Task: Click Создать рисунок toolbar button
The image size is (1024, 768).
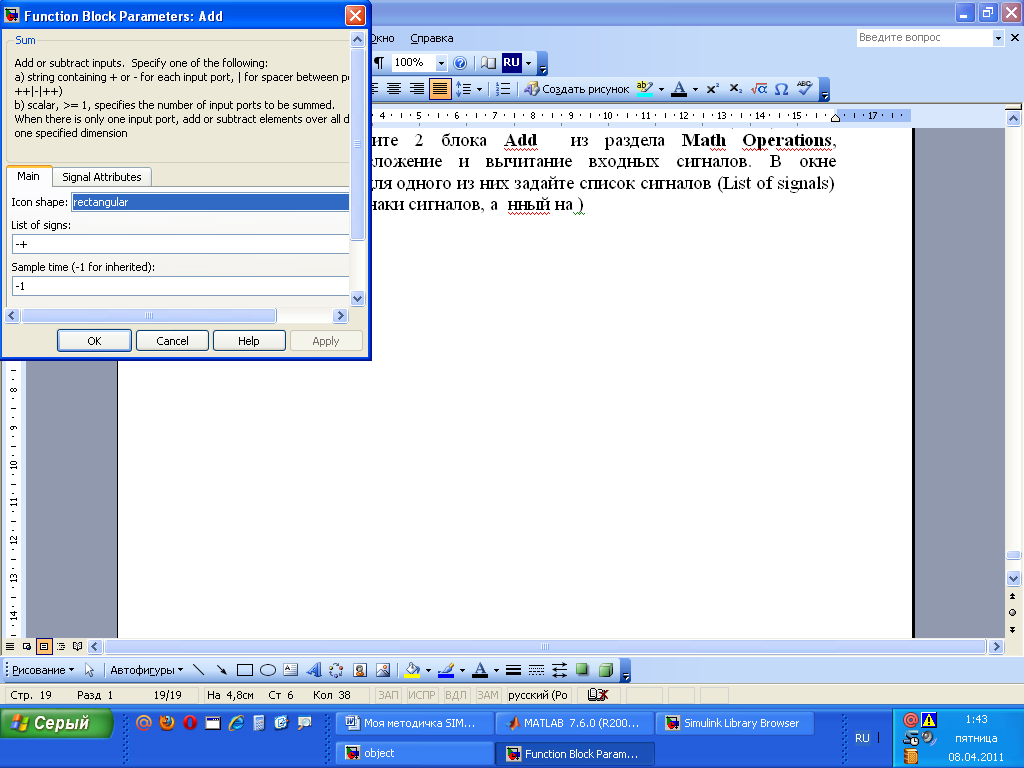Action: point(577,89)
